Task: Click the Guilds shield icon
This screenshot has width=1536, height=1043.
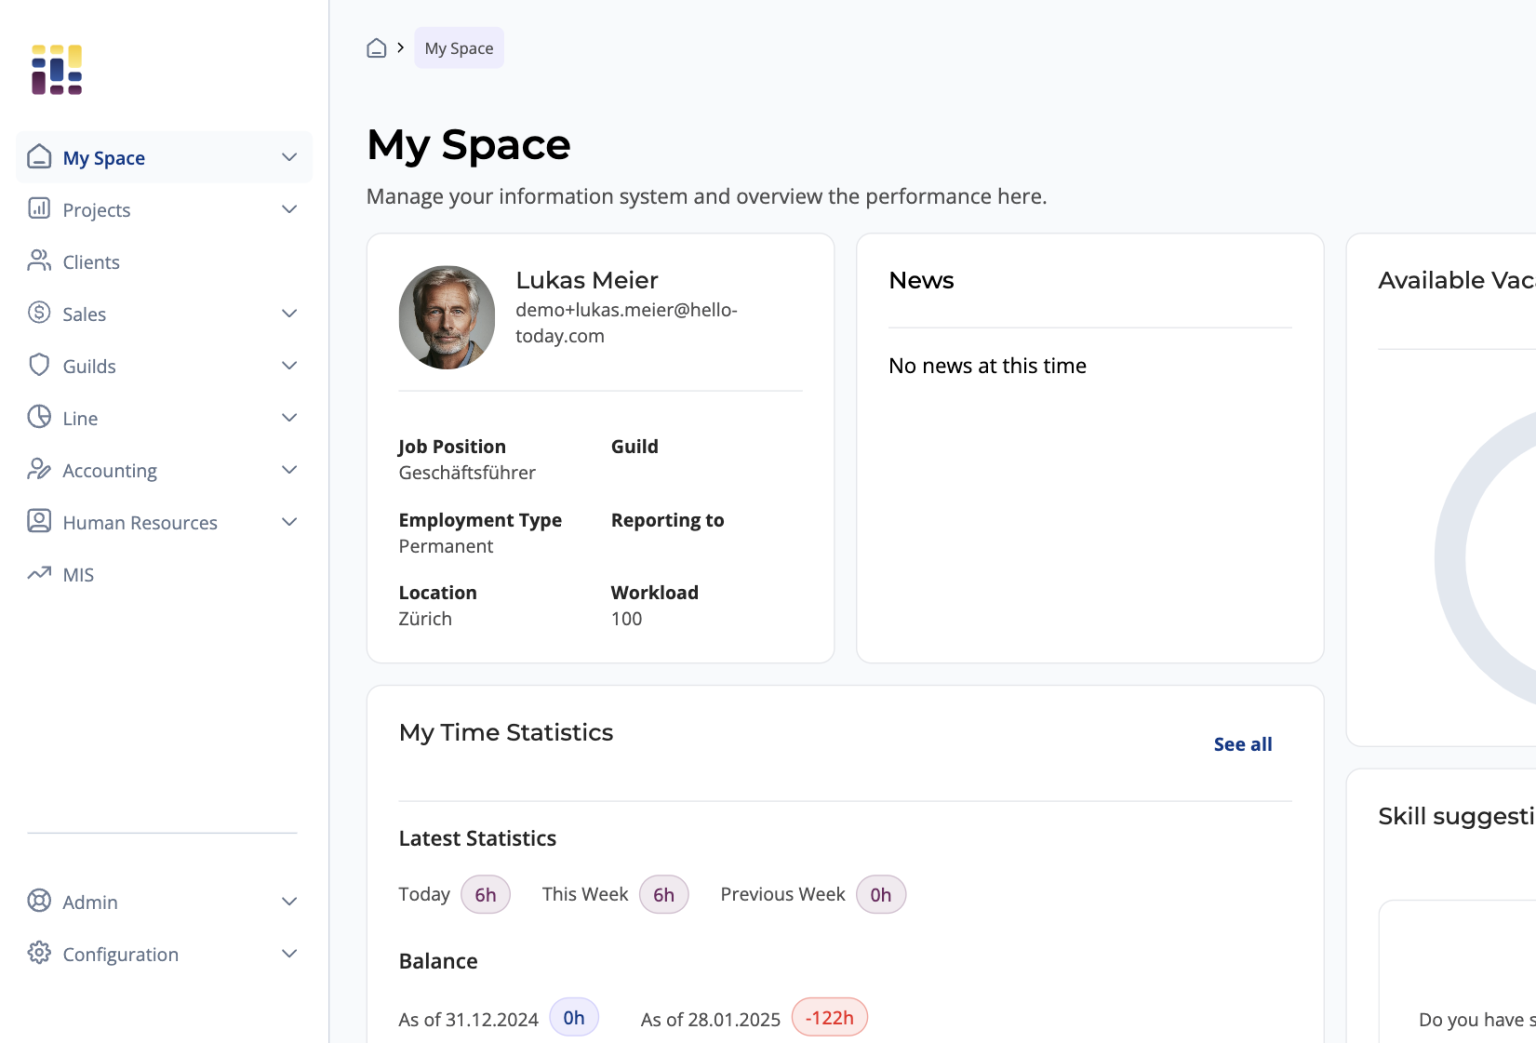Action: pos(39,365)
